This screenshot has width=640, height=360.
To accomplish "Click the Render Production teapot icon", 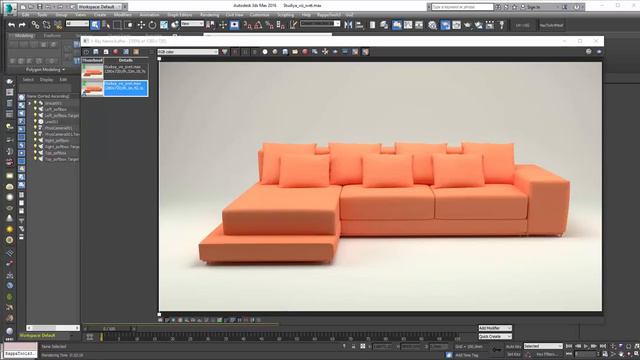I will 468,25.
